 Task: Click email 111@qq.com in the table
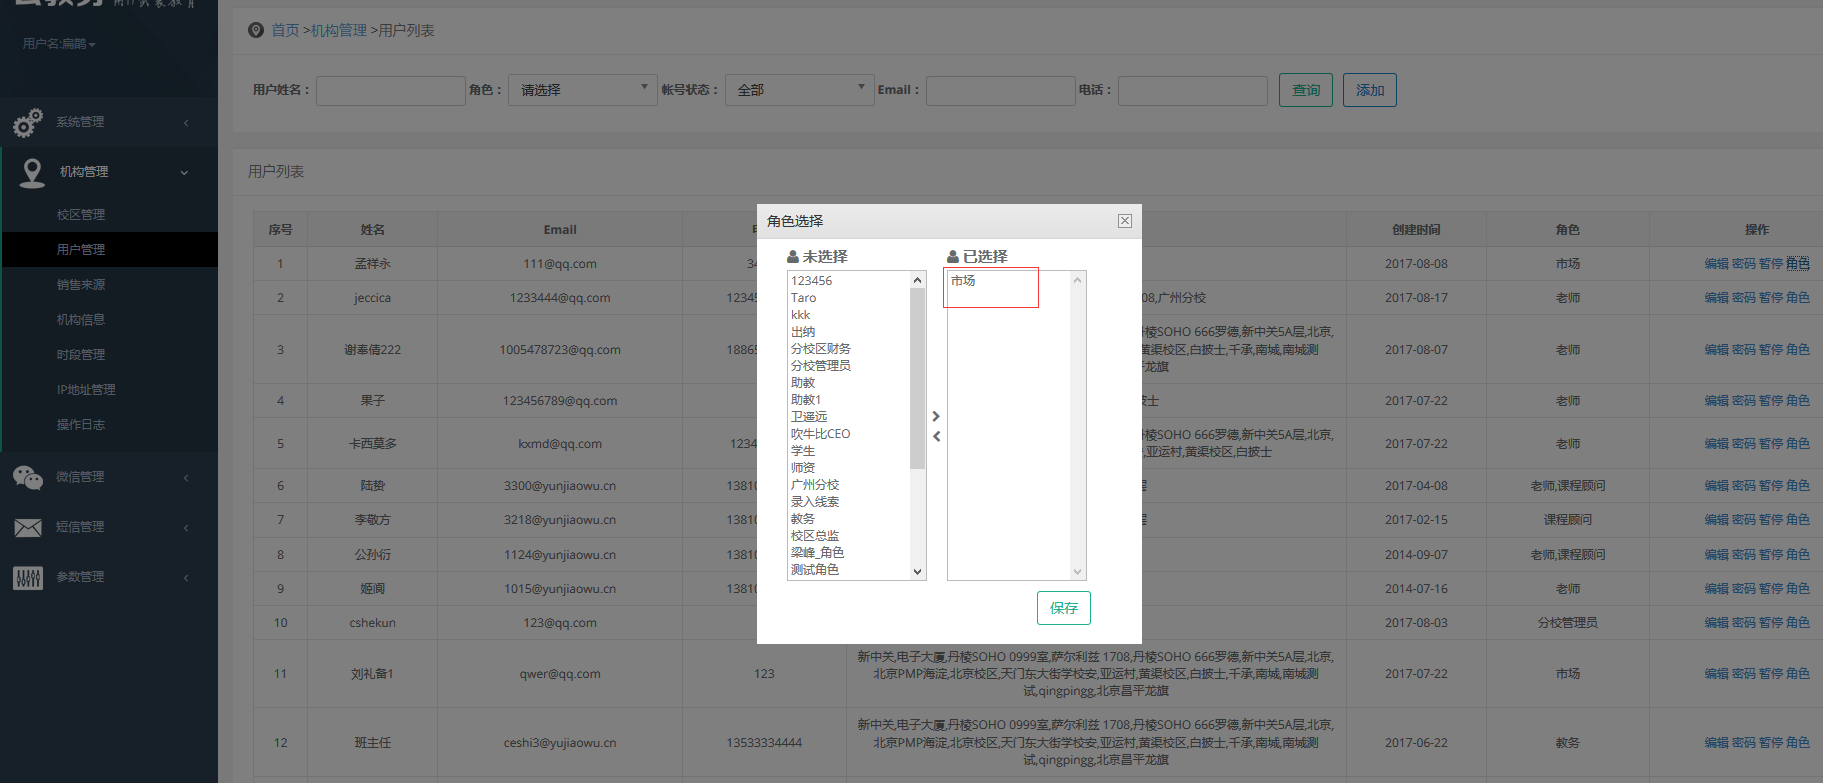(560, 264)
